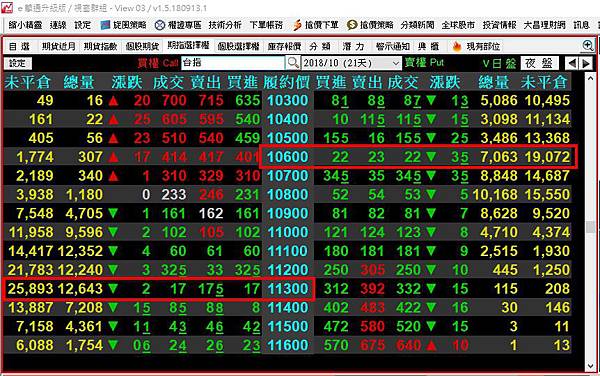Screen dimensions: 600x376
Task: Click the 履約價 column header
Action: tap(287, 82)
